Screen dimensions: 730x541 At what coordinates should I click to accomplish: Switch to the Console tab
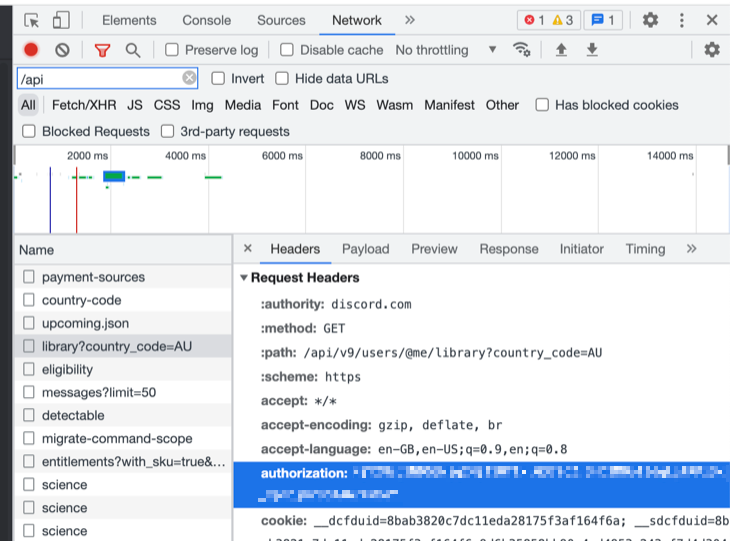206,20
